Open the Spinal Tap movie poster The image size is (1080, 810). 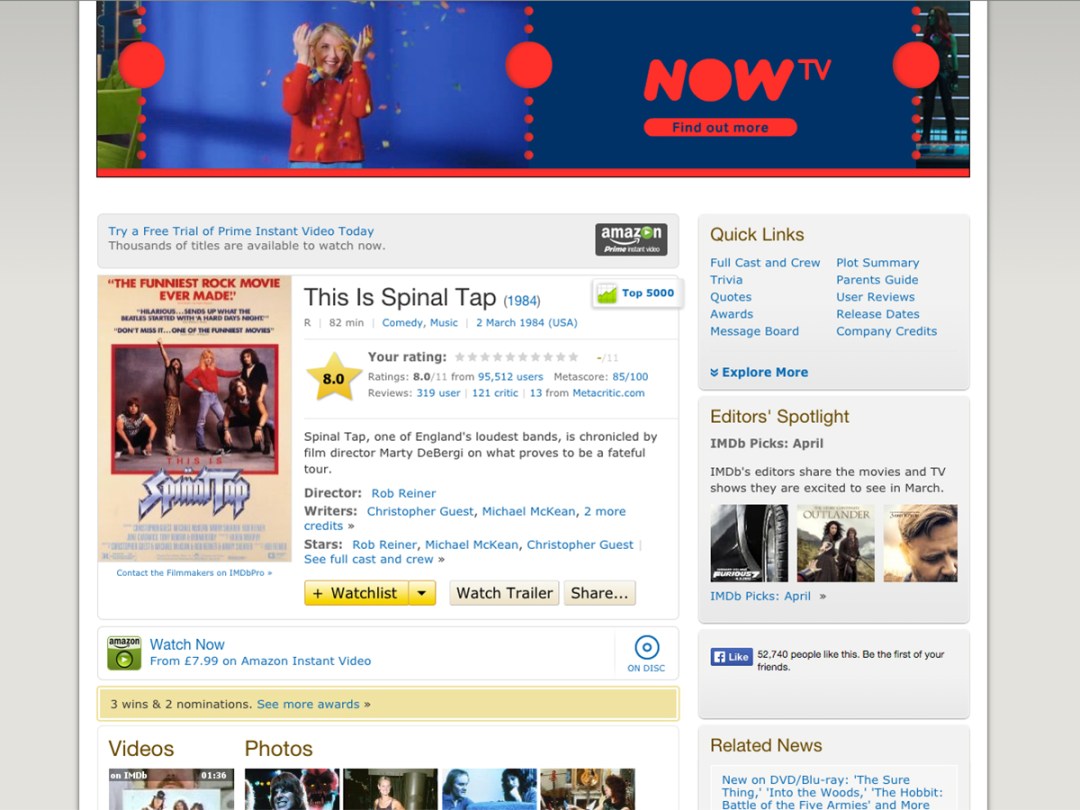pyautogui.click(x=195, y=419)
